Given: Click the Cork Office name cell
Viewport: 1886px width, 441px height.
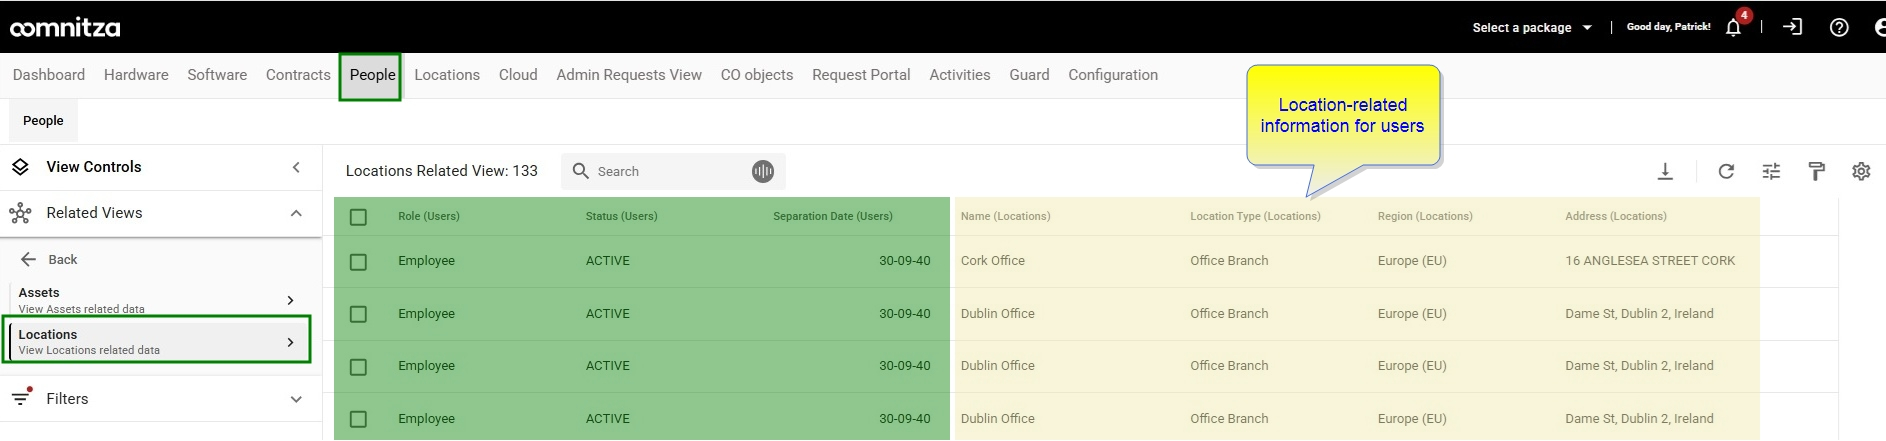Looking at the screenshot, I should (993, 261).
